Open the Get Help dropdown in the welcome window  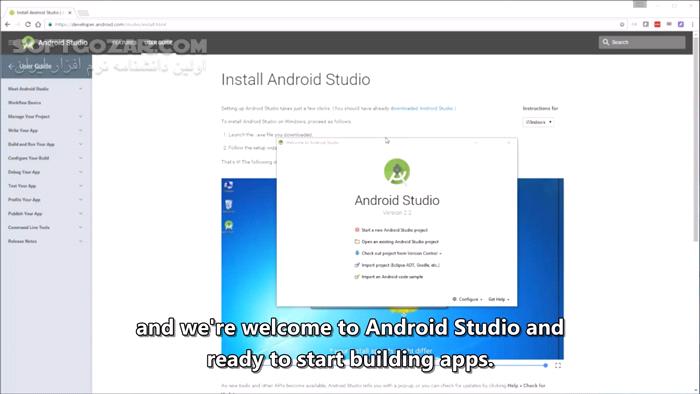(499, 299)
